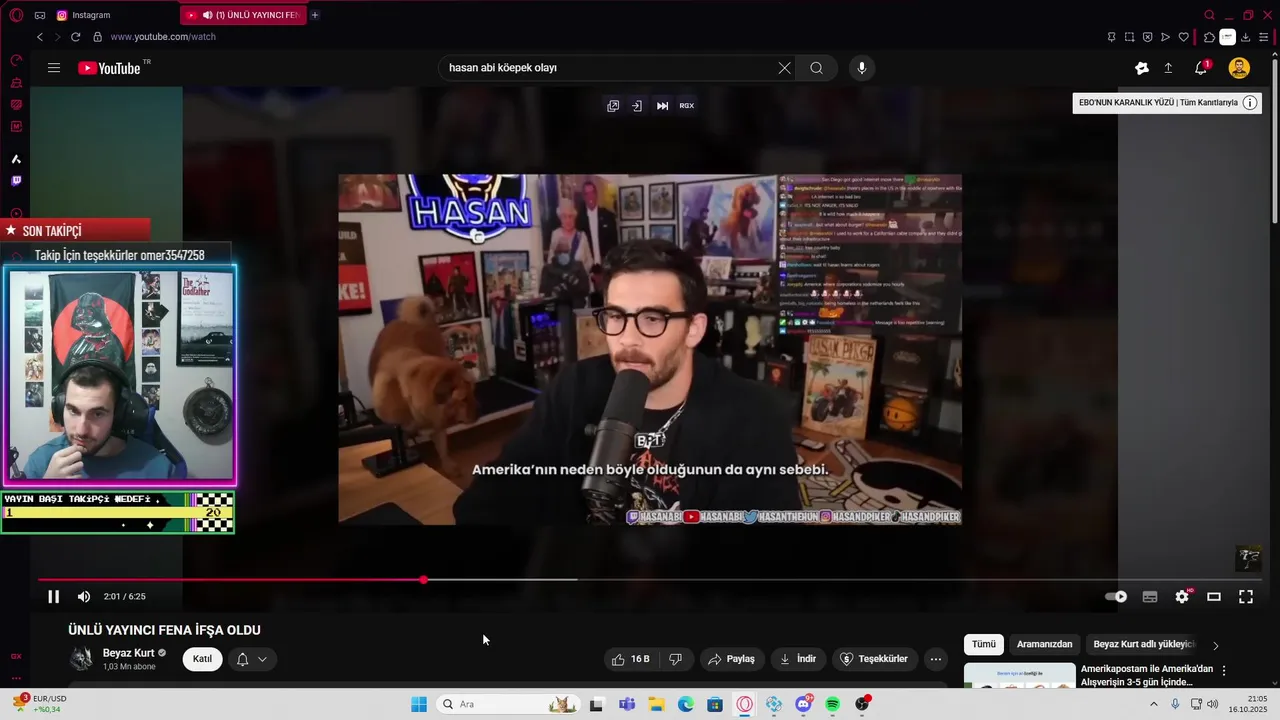
Task: Open the Windows Start menu
Action: (x=419, y=705)
